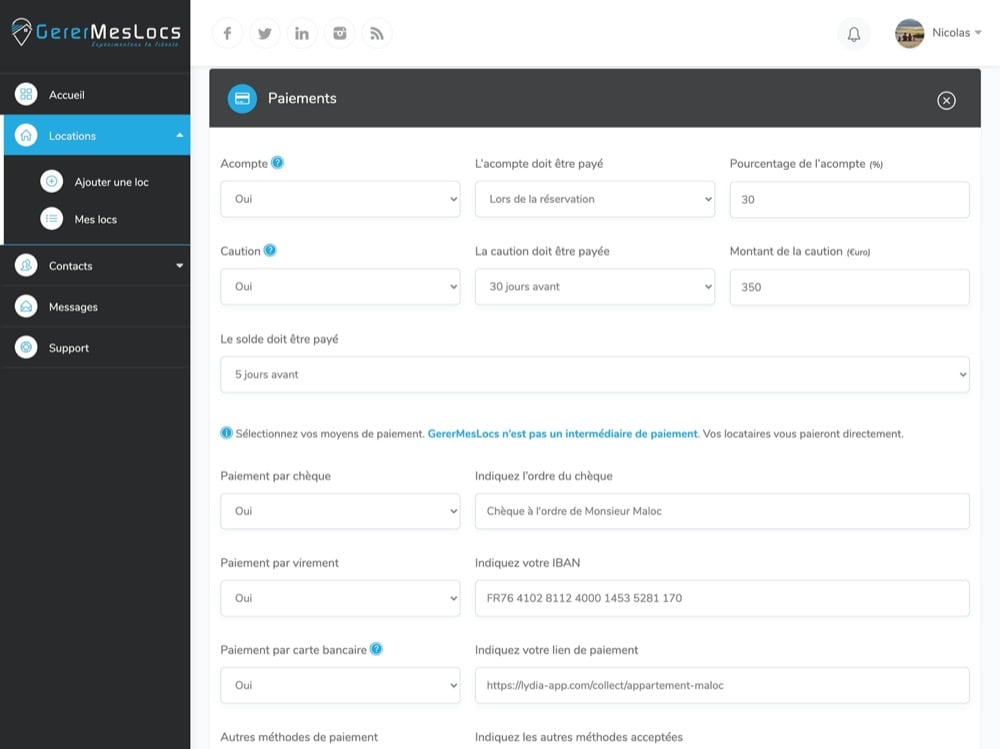This screenshot has width=1000, height=749.
Task: Open the Facebook social link icon
Action: point(227,33)
